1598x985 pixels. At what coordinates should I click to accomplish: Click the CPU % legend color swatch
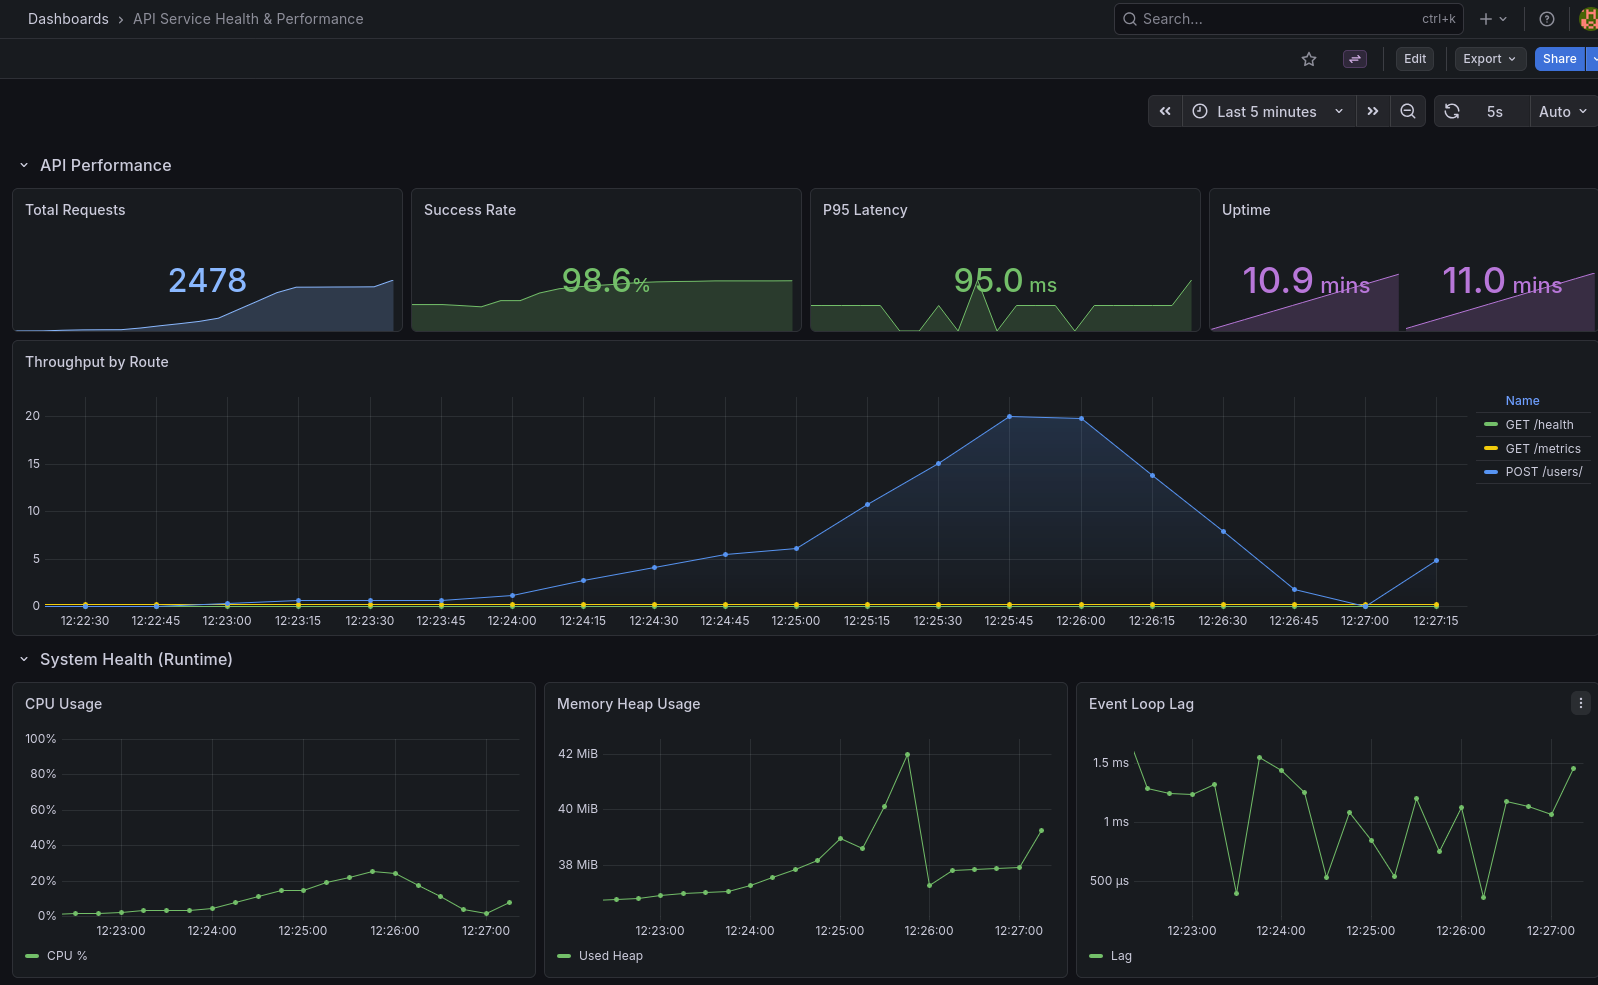click(32, 956)
